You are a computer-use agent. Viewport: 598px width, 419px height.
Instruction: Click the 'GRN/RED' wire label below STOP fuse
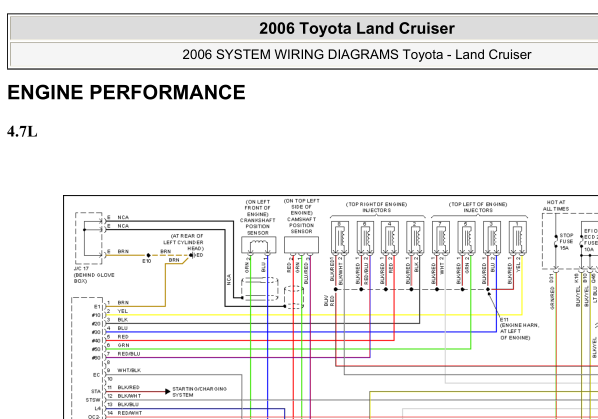[x=552, y=298]
